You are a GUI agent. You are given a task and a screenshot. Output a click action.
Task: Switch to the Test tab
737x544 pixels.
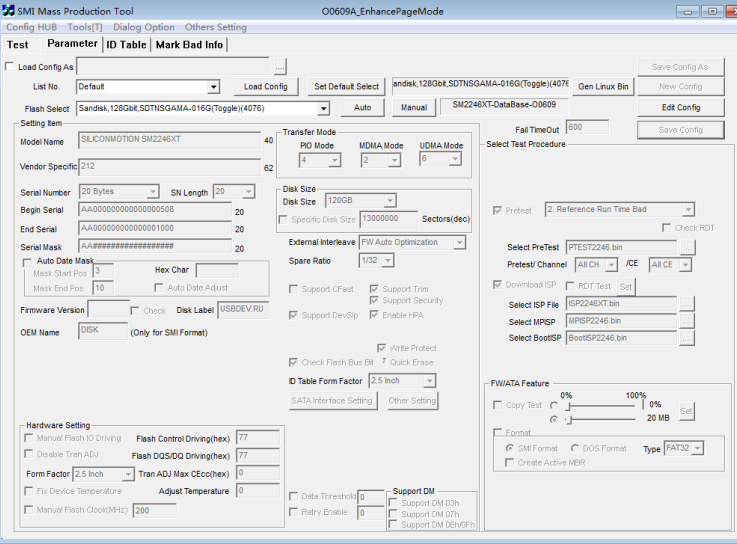pyautogui.click(x=17, y=45)
